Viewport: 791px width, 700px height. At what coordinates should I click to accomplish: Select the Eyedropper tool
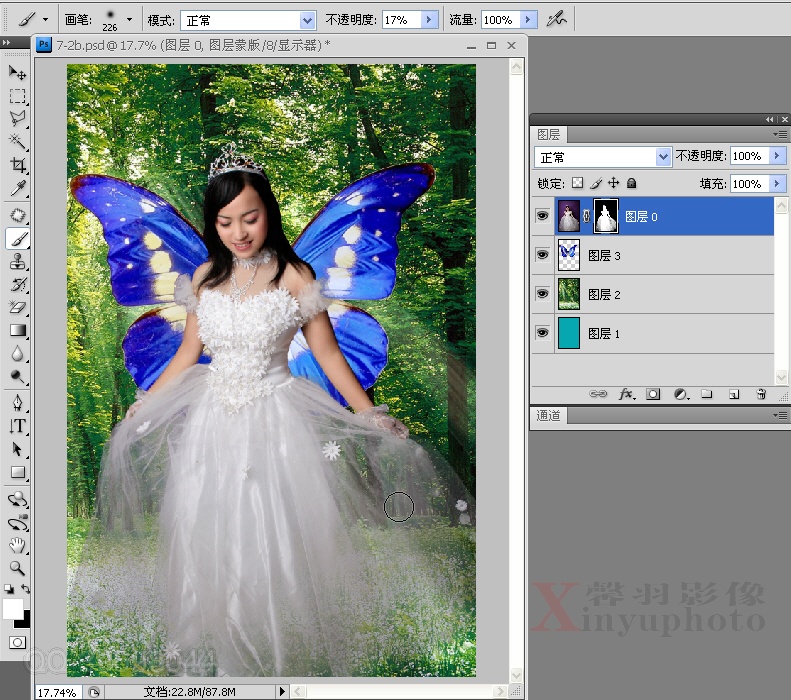click(x=17, y=188)
